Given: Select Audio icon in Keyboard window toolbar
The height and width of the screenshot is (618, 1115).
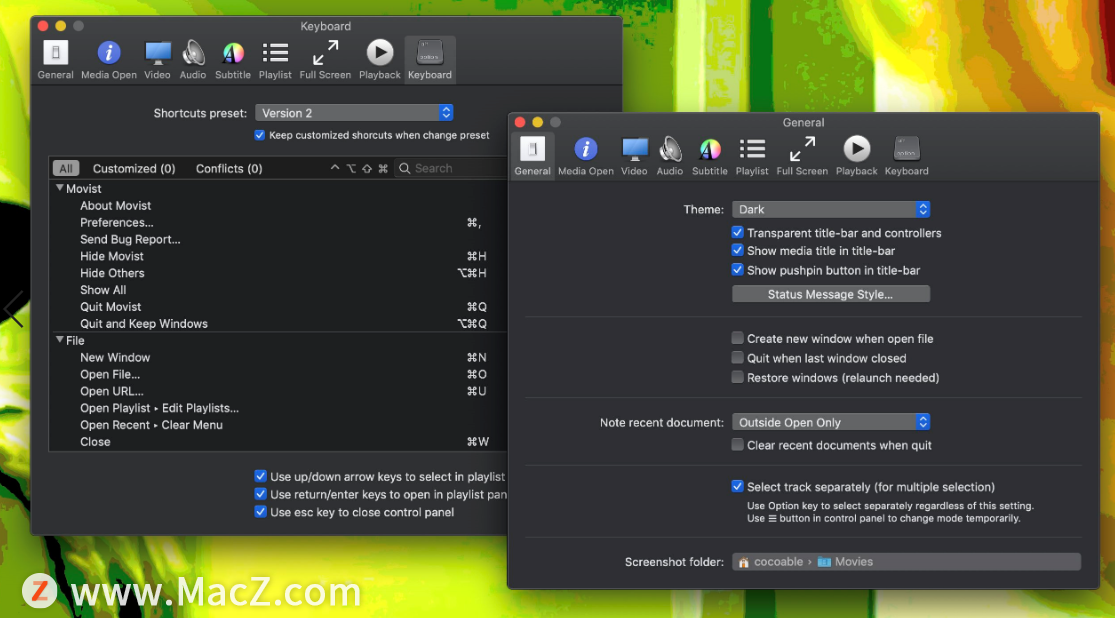Looking at the screenshot, I should click(x=193, y=60).
